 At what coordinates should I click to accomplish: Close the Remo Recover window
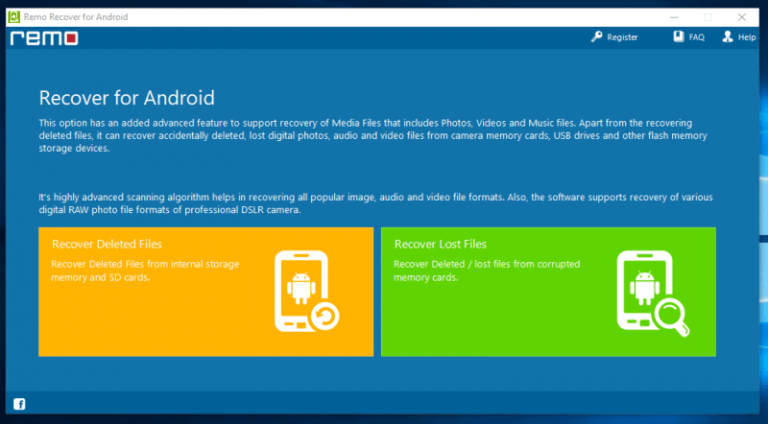(742, 17)
